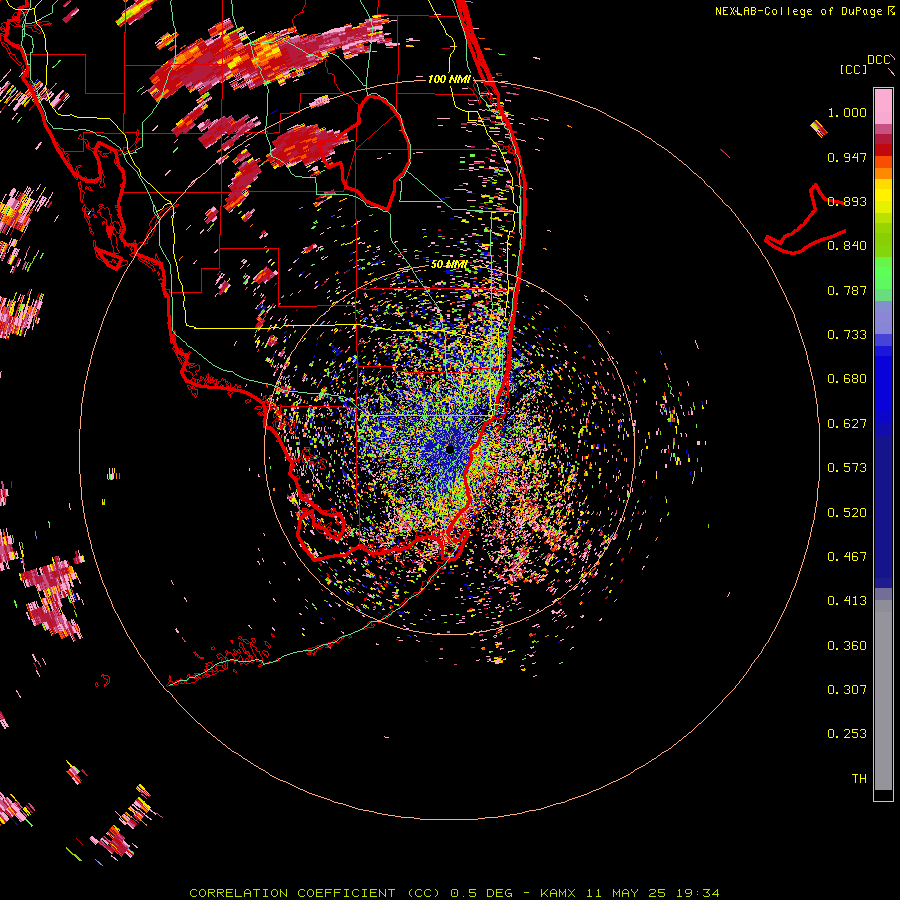Click the 0.573 legend value
The height and width of the screenshot is (900, 900).
pos(847,468)
